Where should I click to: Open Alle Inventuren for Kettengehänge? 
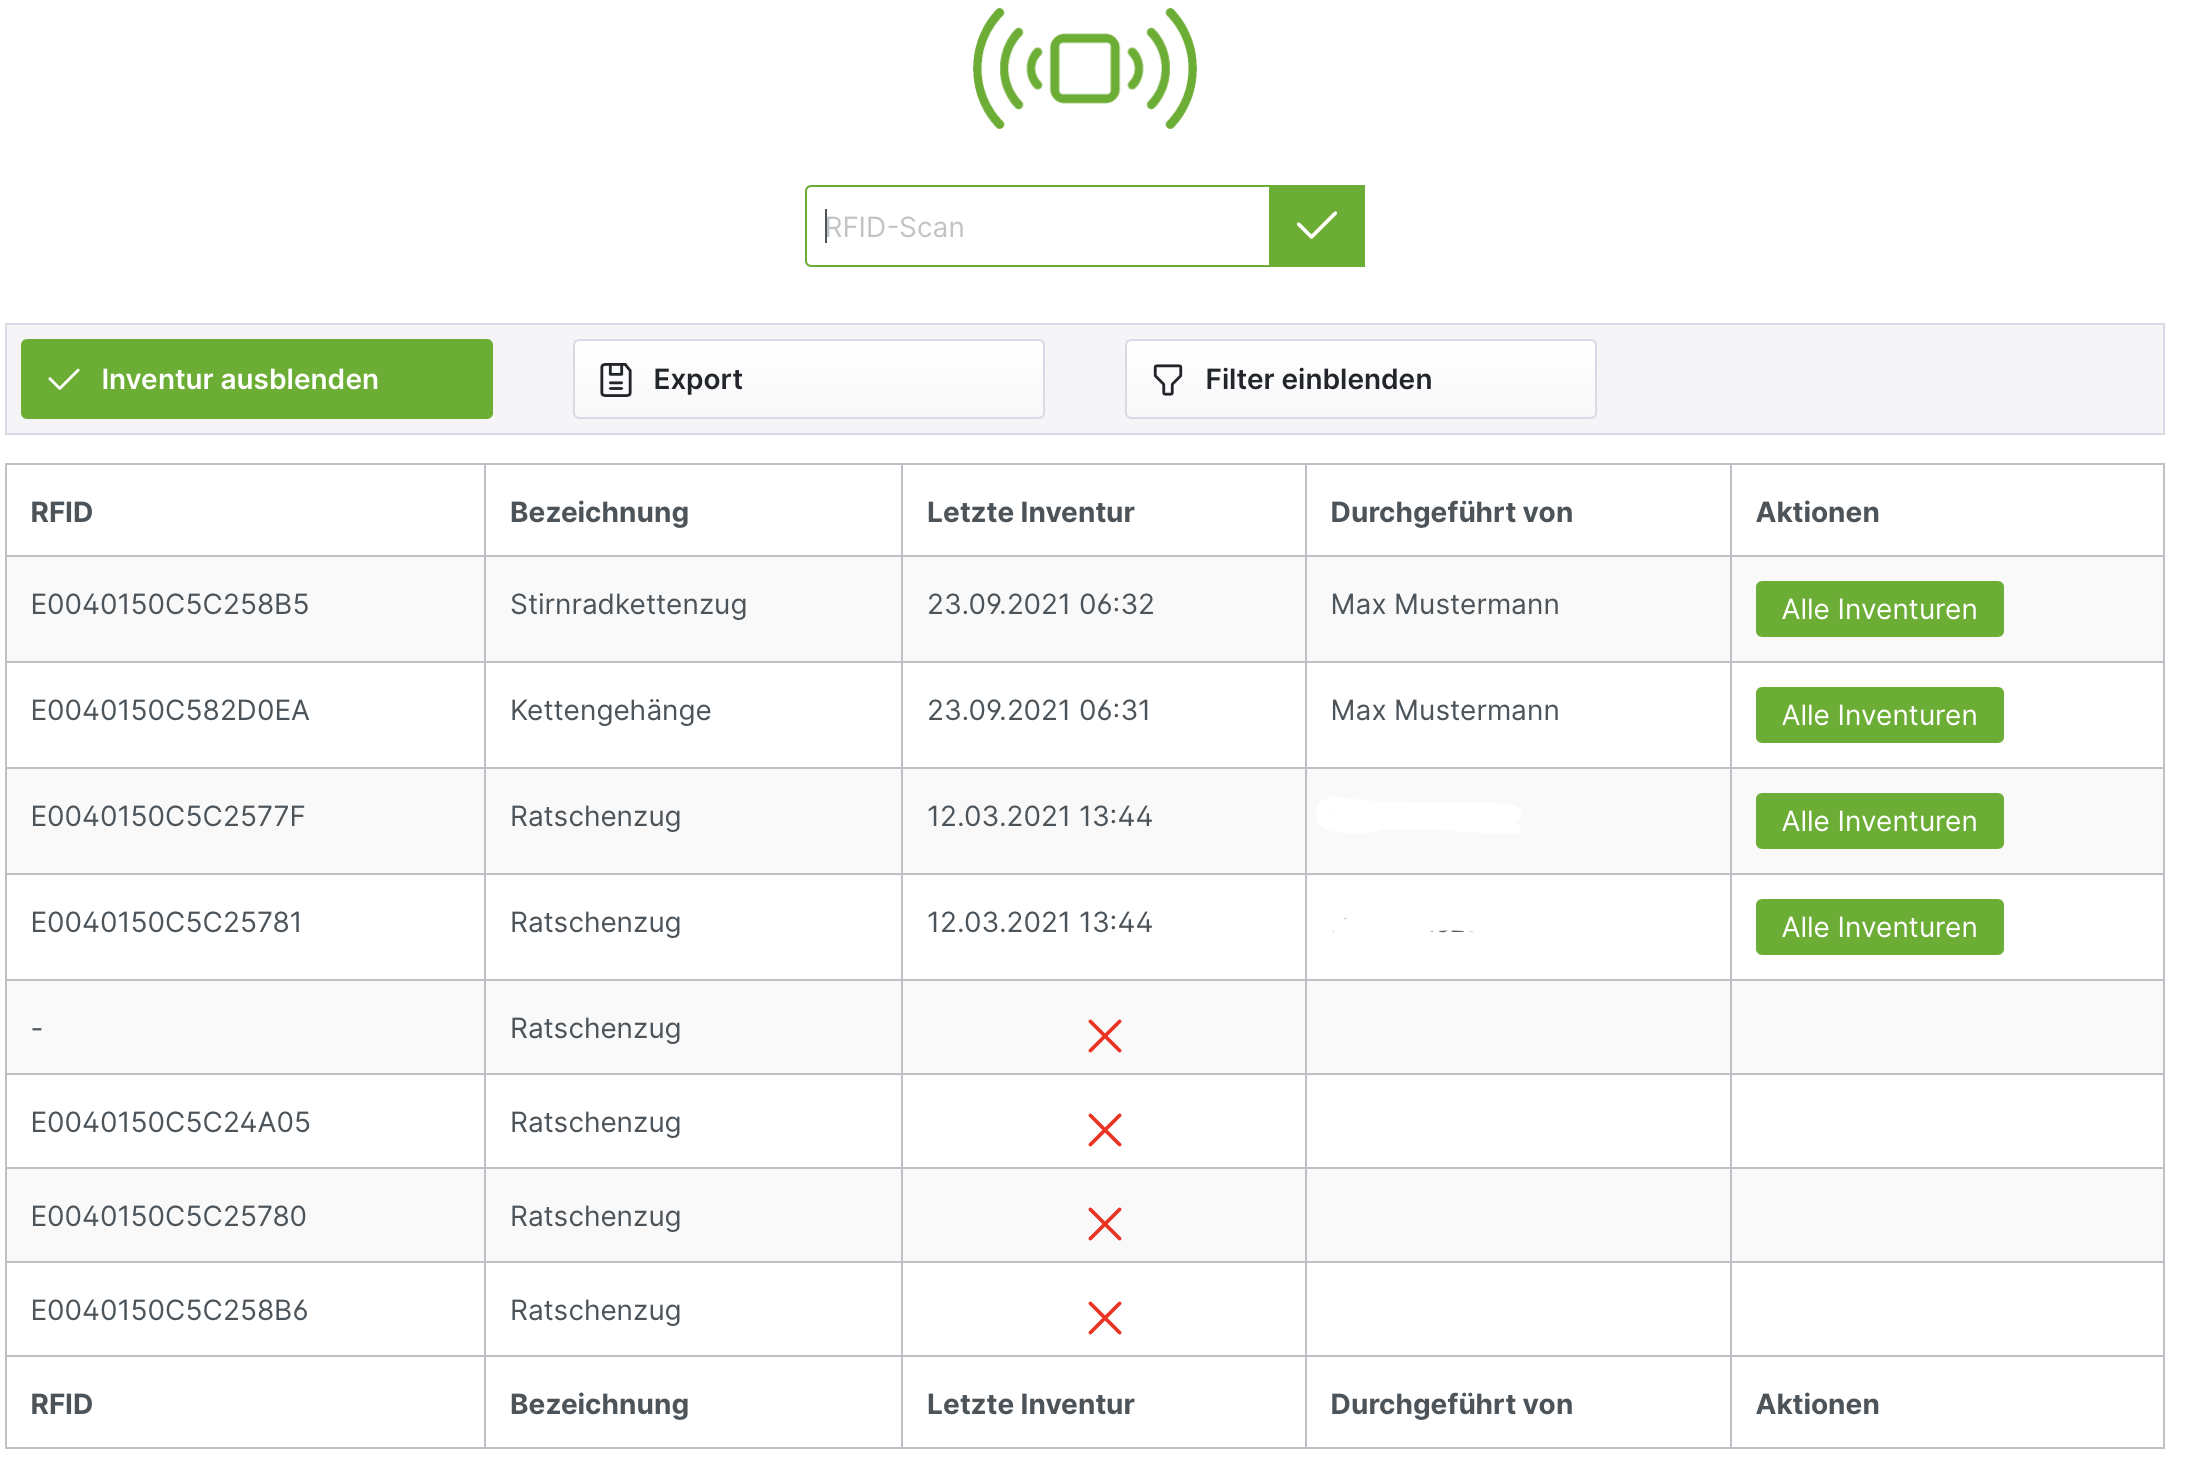(x=1878, y=715)
